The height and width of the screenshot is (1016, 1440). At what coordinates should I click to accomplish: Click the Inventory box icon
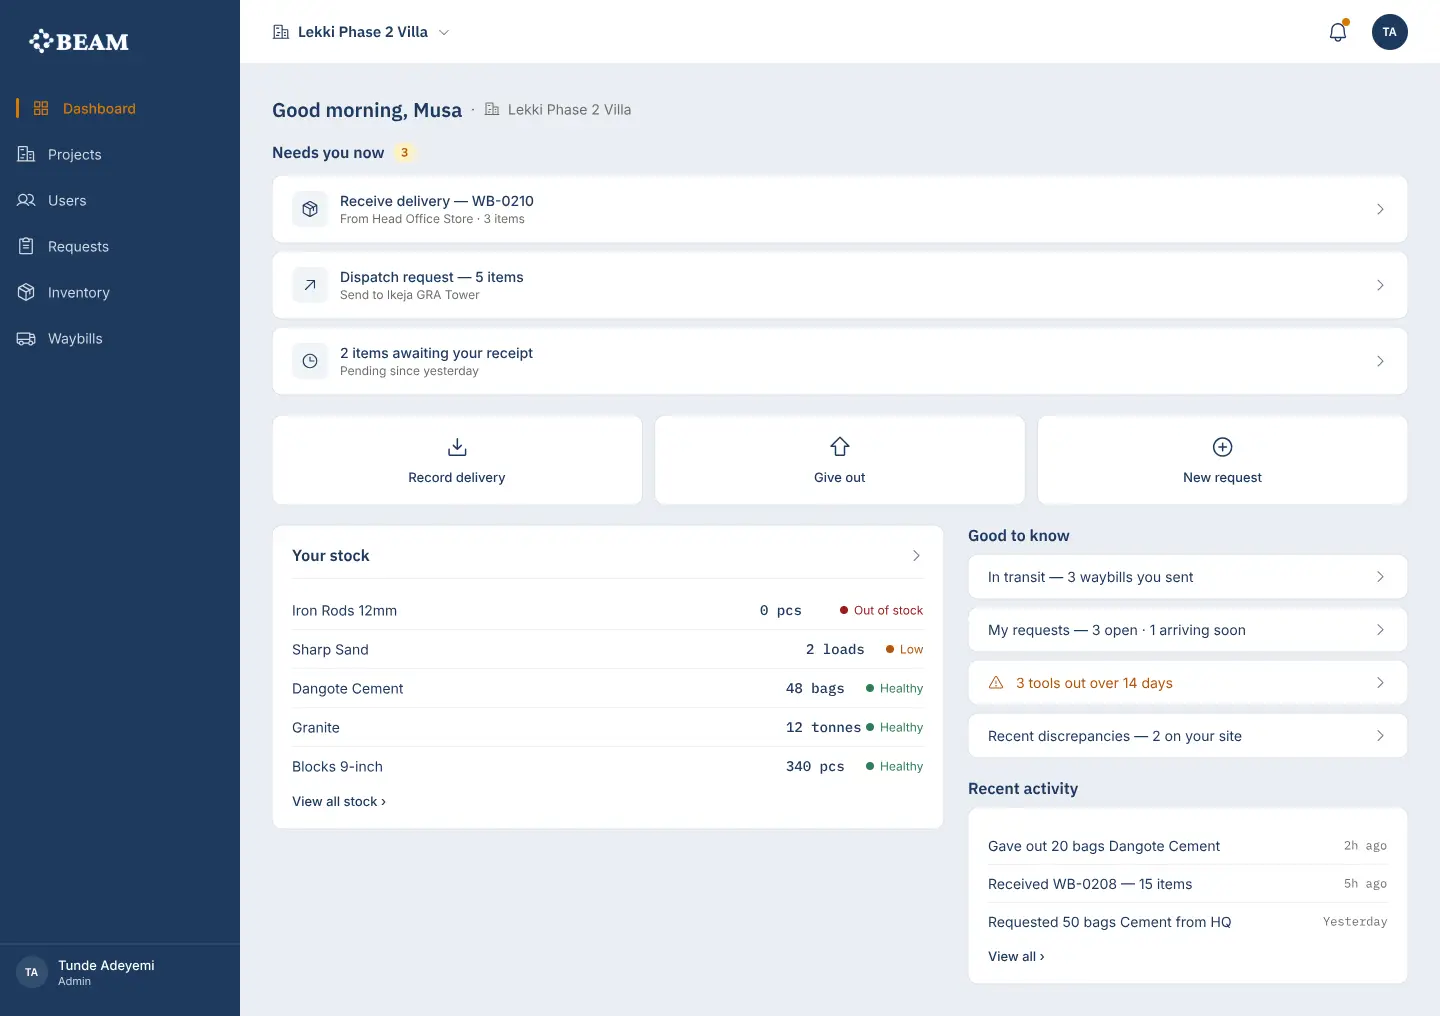pyautogui.click(x=26, y=292)
